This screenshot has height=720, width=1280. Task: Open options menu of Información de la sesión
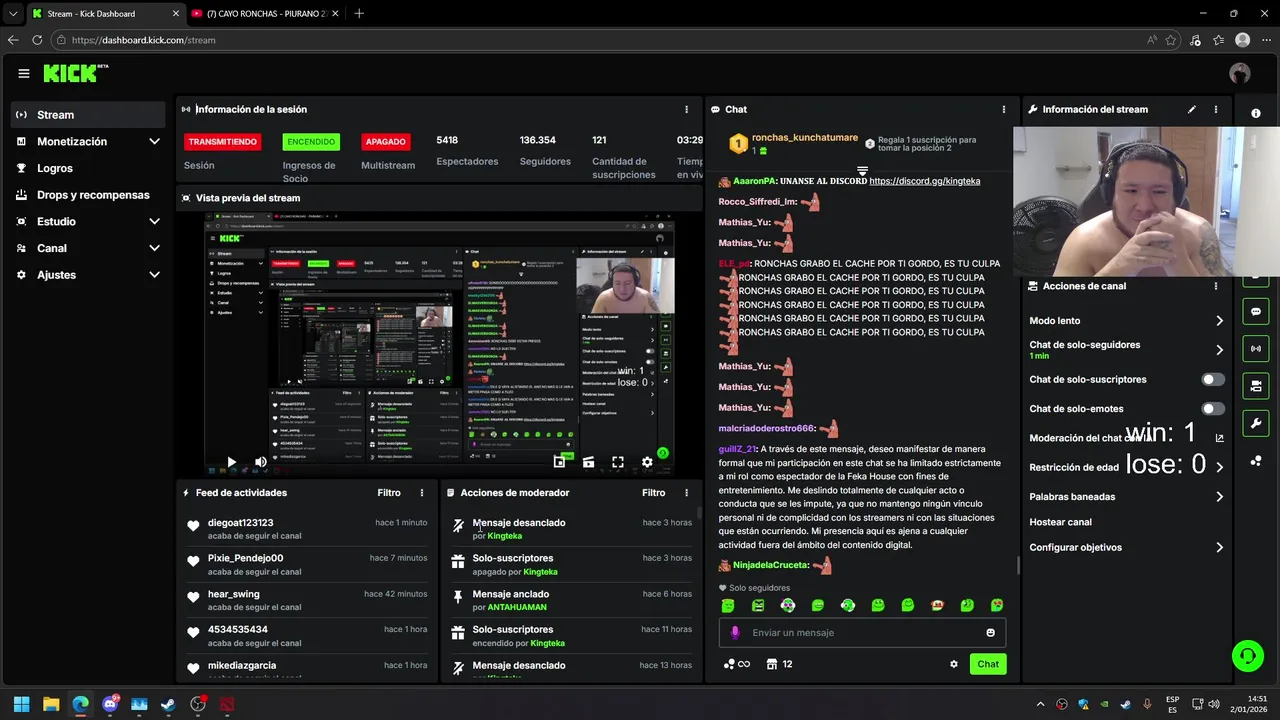(686, 109)
